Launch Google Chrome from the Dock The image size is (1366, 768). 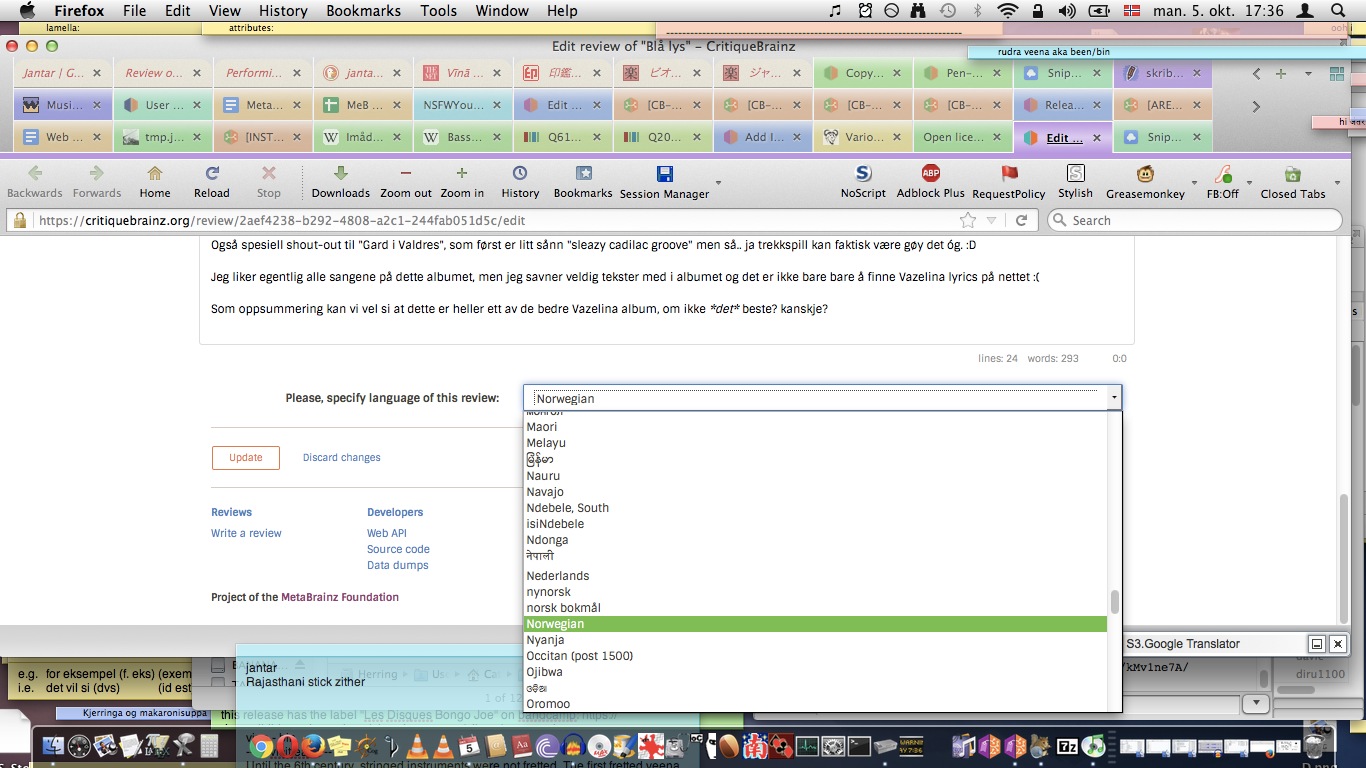click(262, 746)
